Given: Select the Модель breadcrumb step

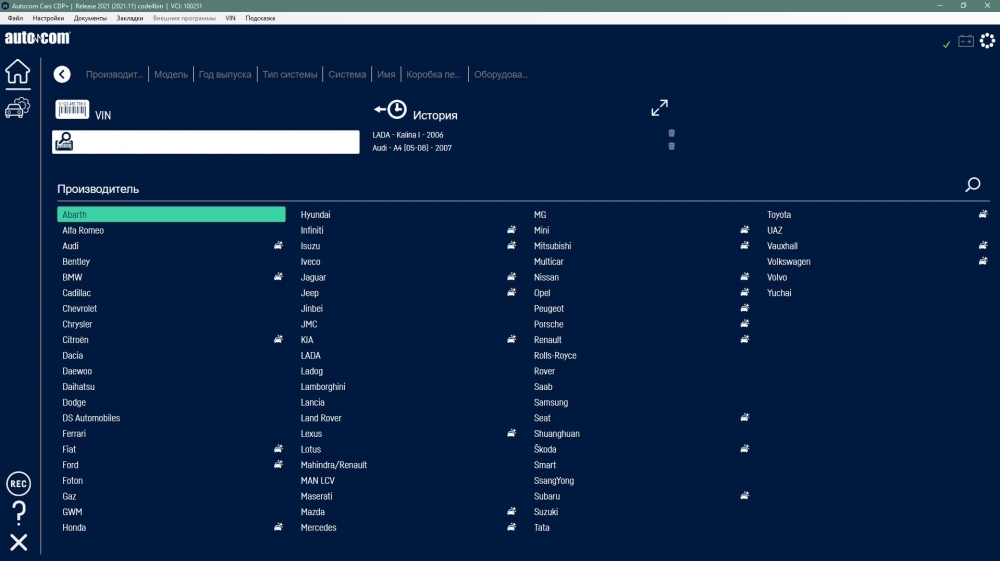Looking at the screenshot, I should pos(171,75).
